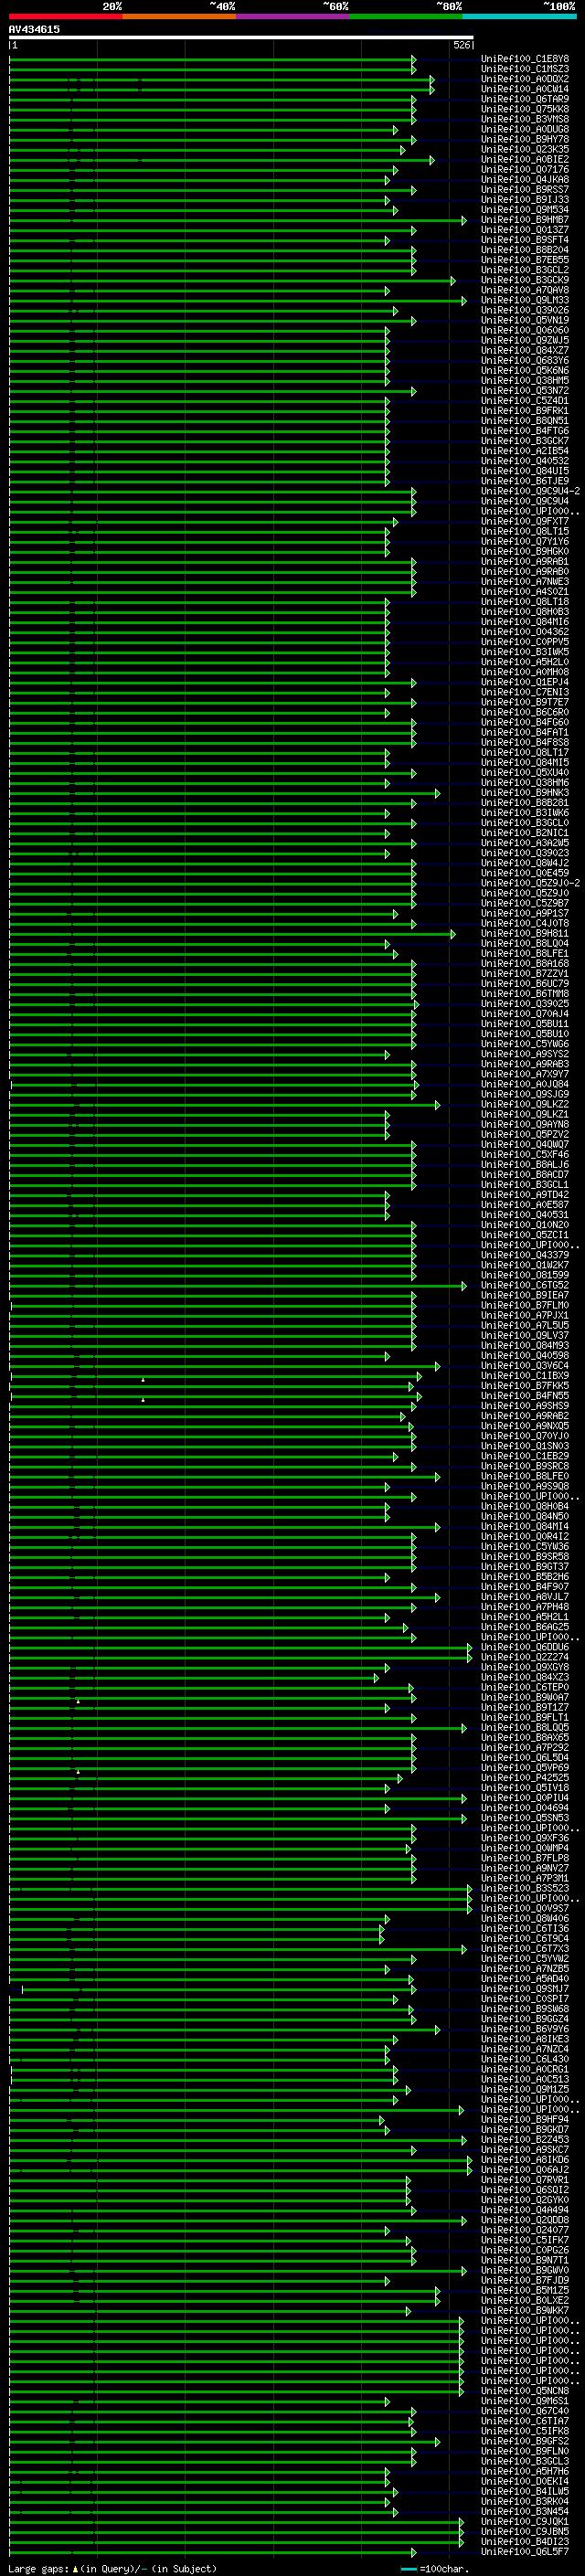Click the Large gaps legend text
This screenshot has width=585, height=2576.
[112, 2569]
